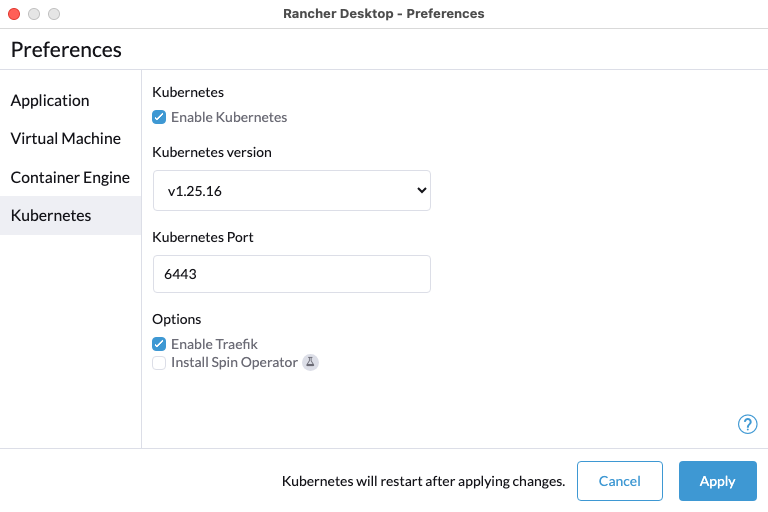The height and width of the screenshot is (512, 768).
Task: Click the experimental flask icon beside Spin Operator
Action: point(310,362)
